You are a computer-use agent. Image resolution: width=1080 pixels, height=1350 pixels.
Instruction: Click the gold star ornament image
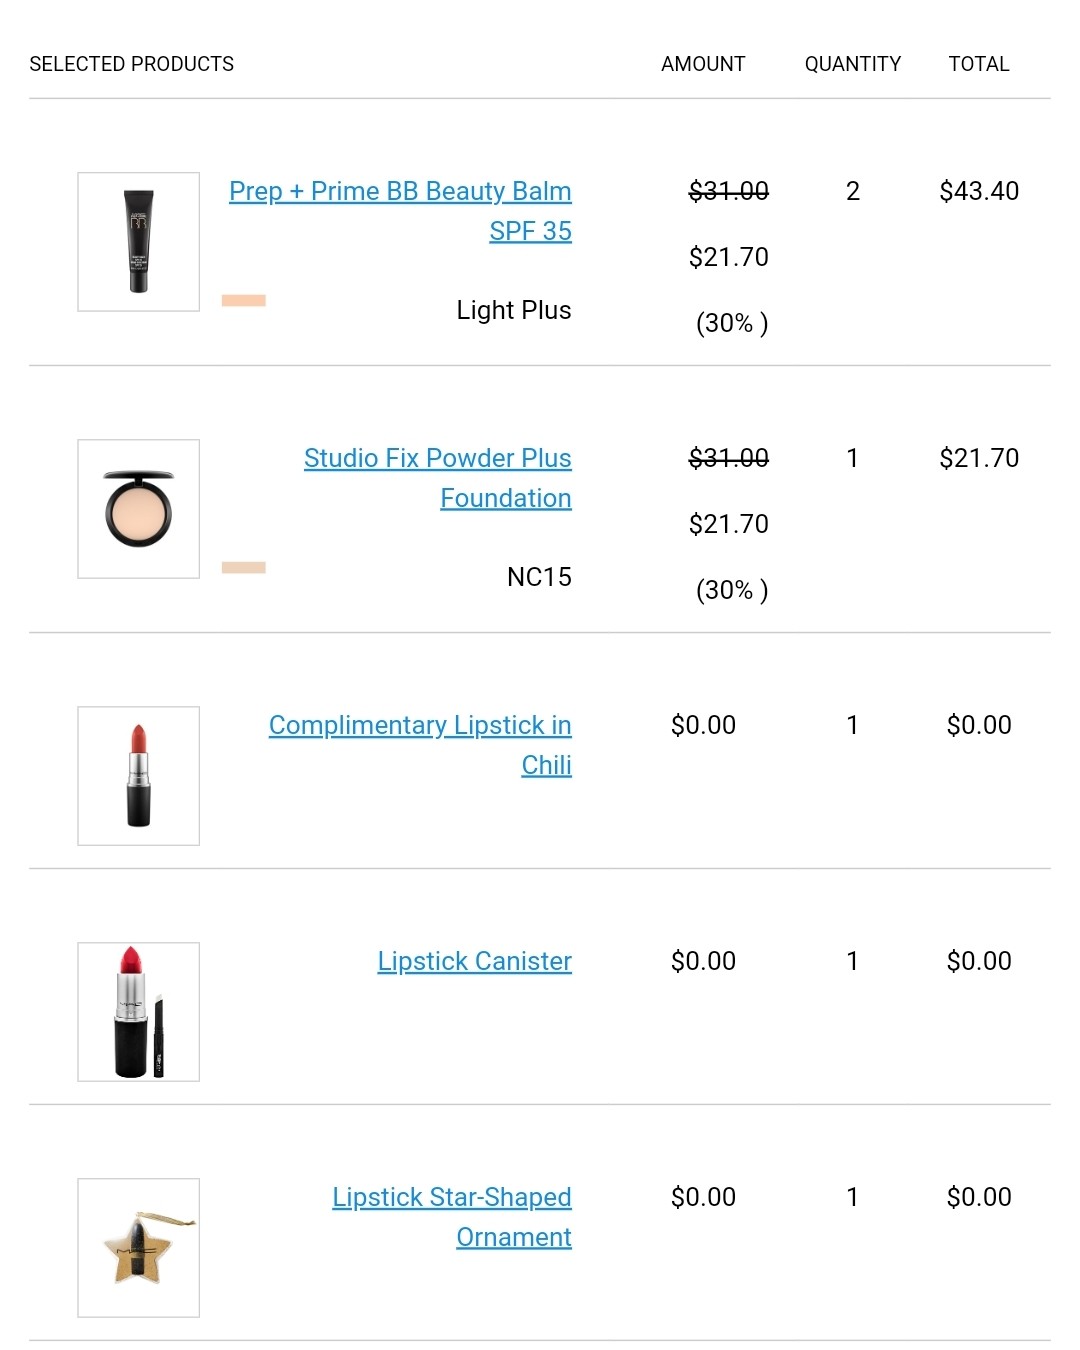pyautogui.click(x=139, y=1248)
